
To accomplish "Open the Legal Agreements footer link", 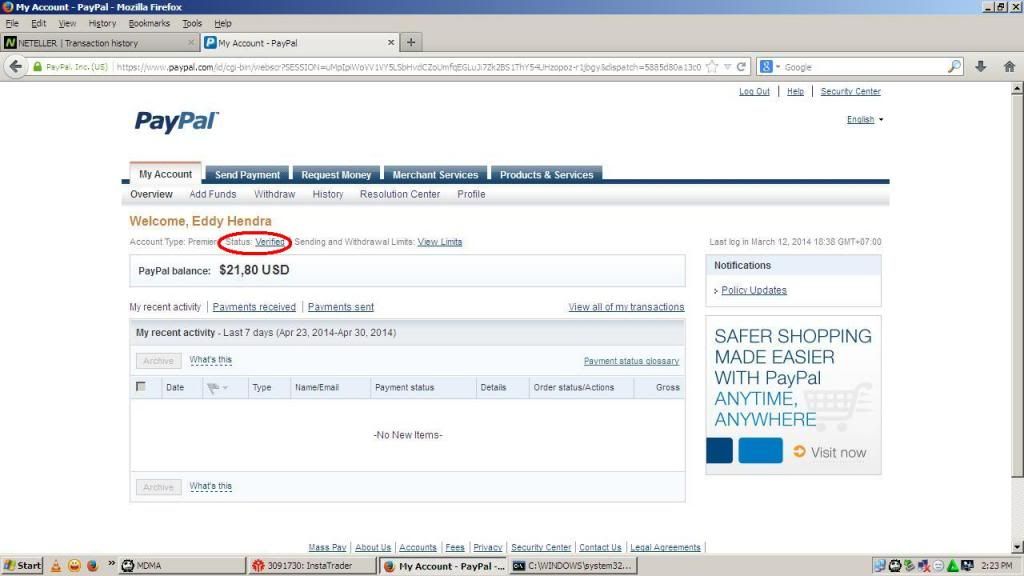I will 665,547.
